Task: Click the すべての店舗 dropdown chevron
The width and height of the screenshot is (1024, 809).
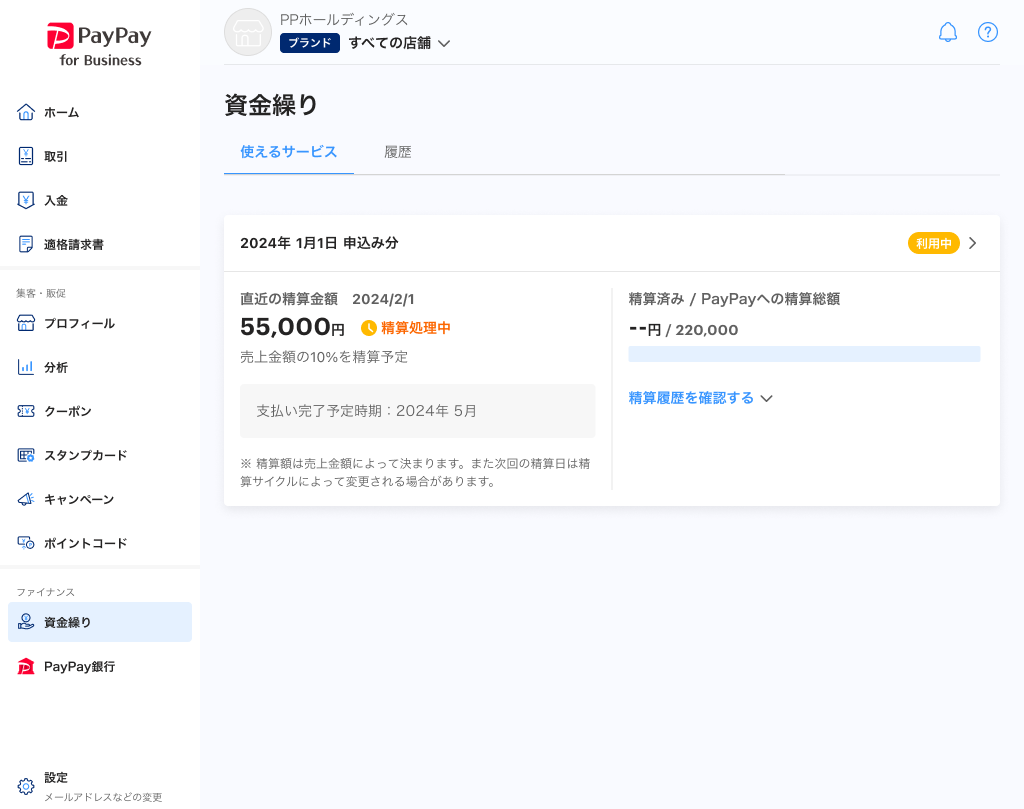Action: coord(444,44)
